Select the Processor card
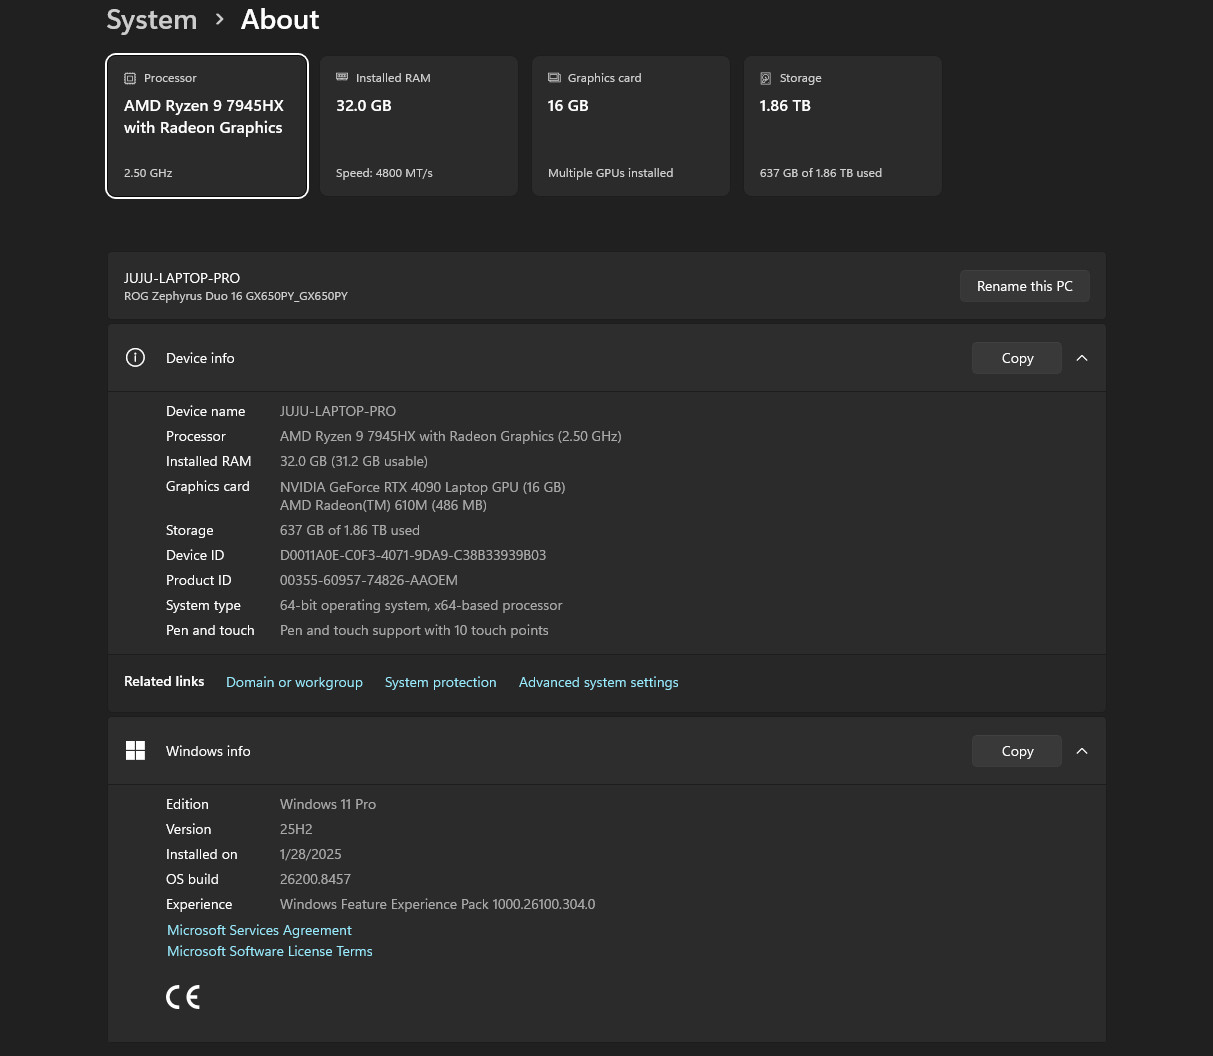1213x1056 pixels. (x=207, y=126)
